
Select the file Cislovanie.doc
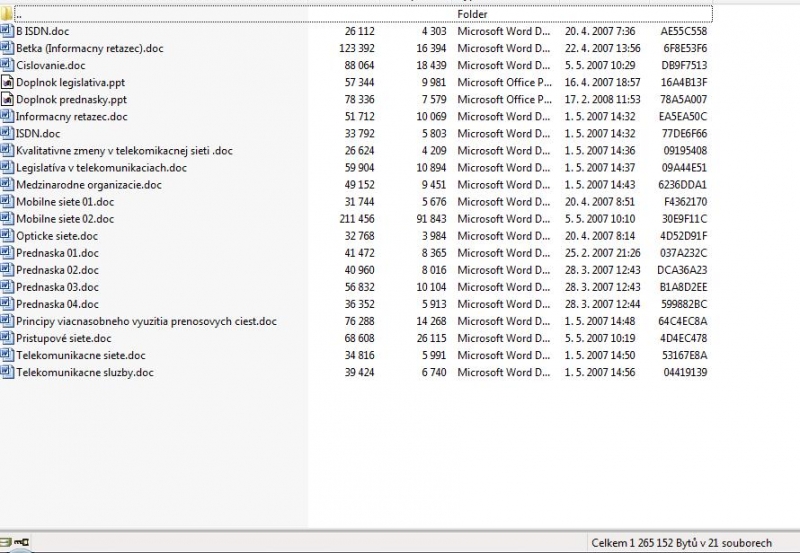tap(50, 66)
